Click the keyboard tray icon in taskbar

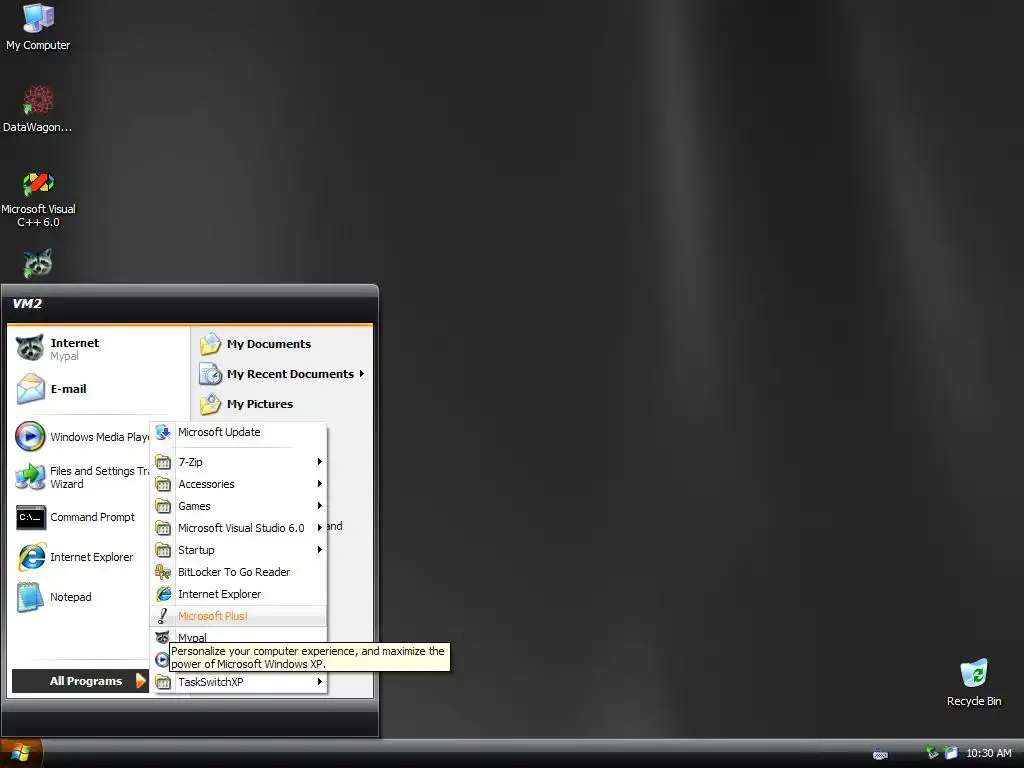[880, 754]
